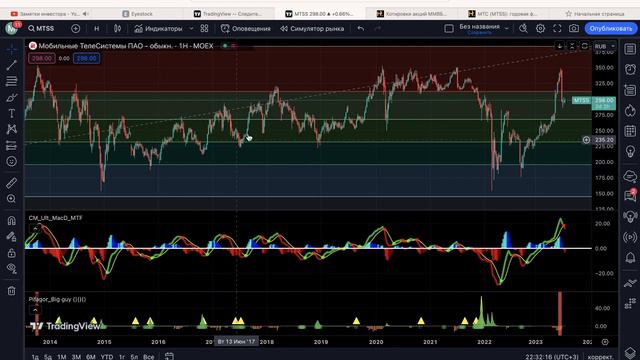Image resolution: width=640 pixels, height=360 pixels.
Task: Select the brush drawing tool
Action: tap(11, 98)
